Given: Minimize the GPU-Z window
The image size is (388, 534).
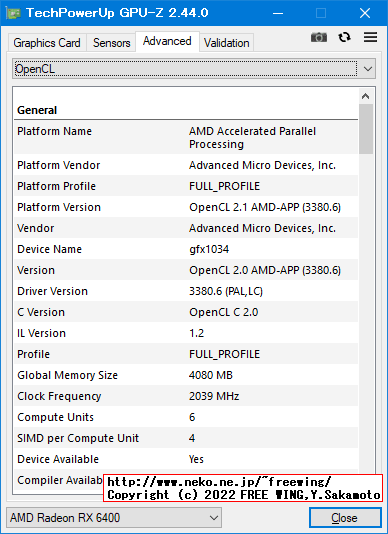Looking at the screenshot, I should point(278,13).
